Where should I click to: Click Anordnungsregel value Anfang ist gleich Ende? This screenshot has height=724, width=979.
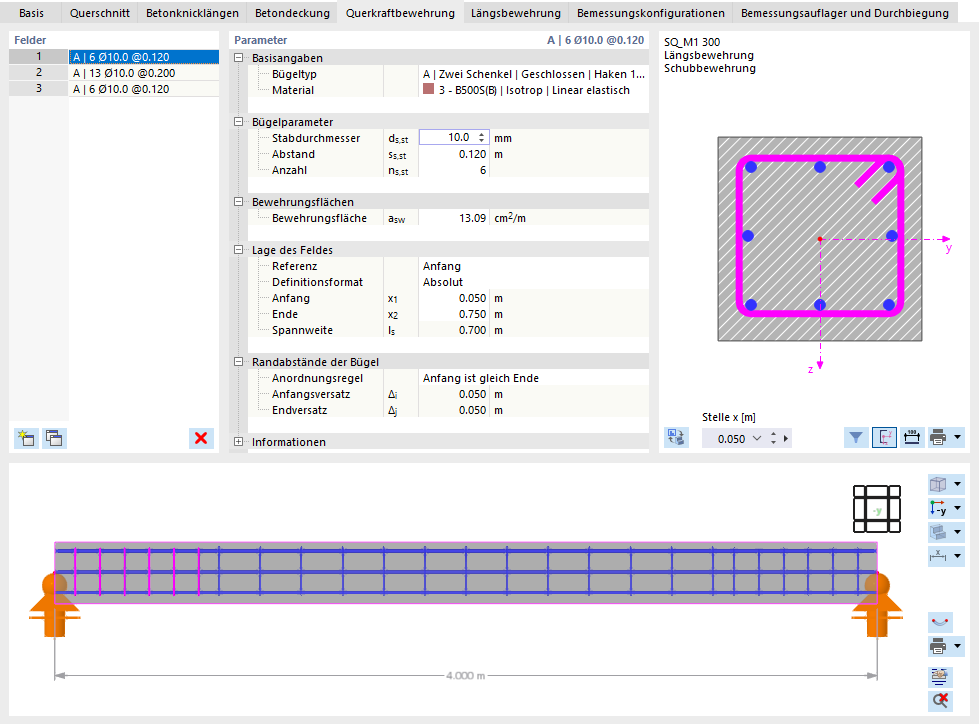[534, 378]
